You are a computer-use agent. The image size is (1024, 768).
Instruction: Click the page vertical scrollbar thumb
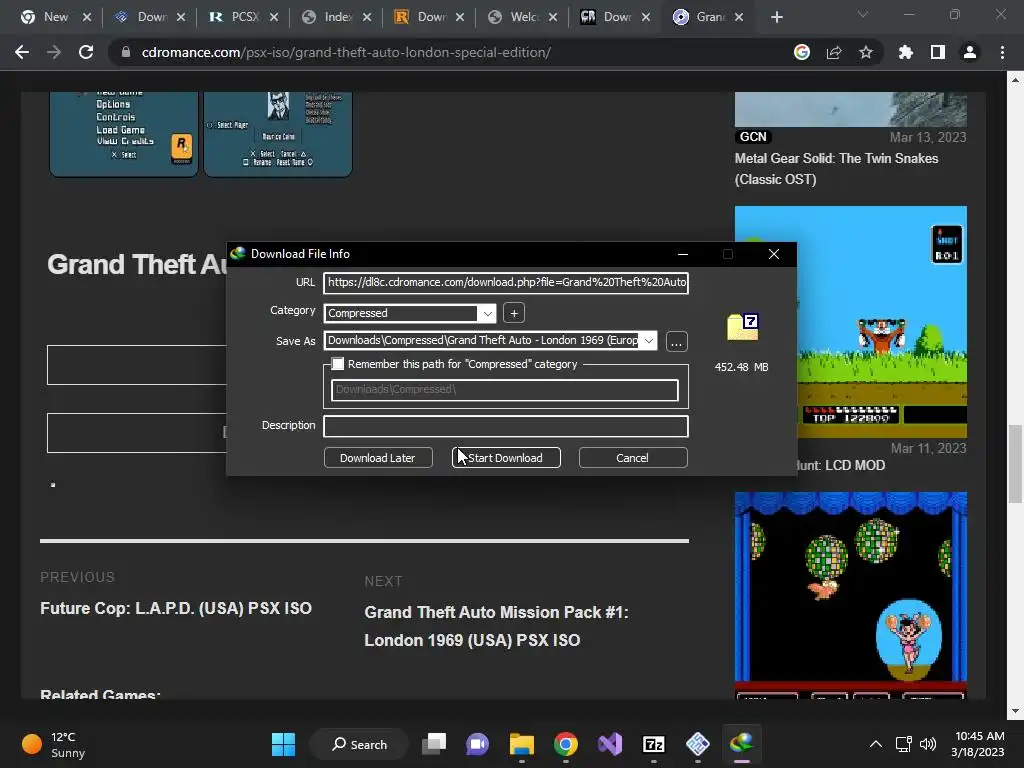1015,464
